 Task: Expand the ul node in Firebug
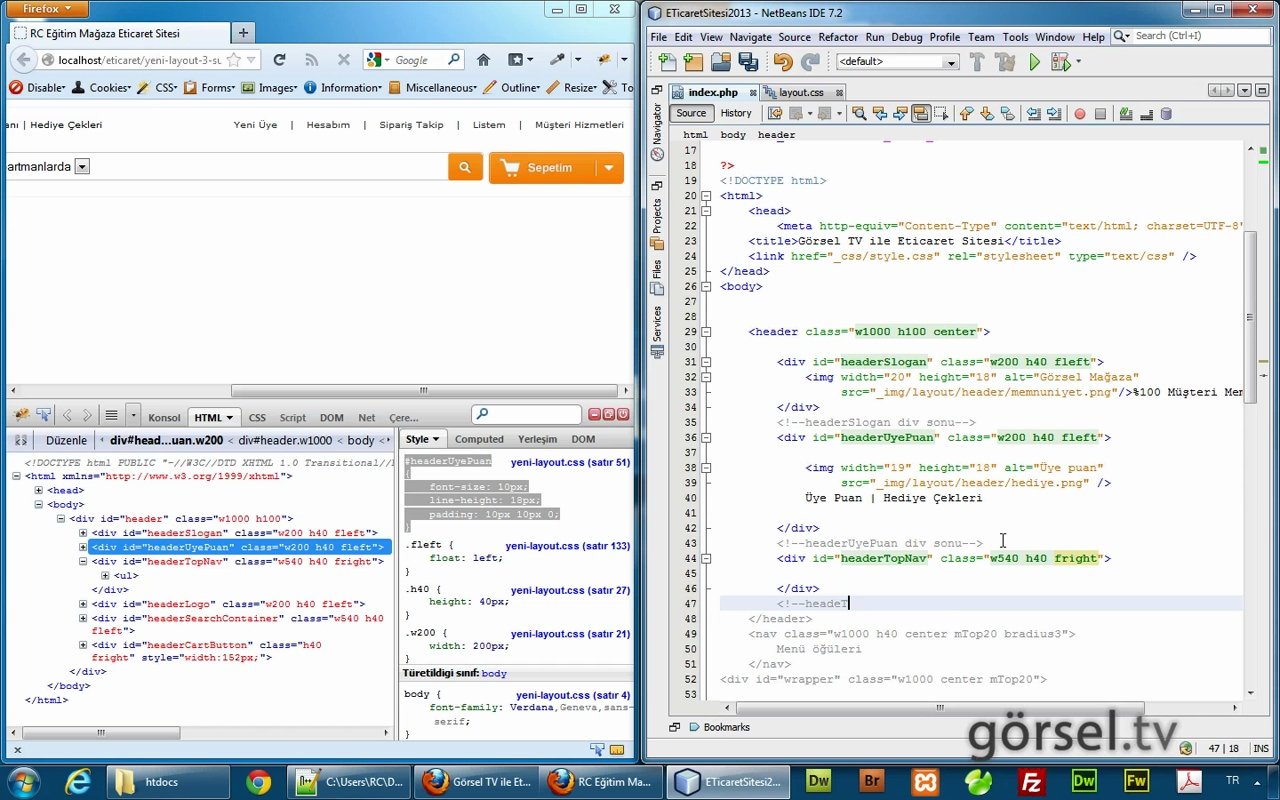[105, 576]
